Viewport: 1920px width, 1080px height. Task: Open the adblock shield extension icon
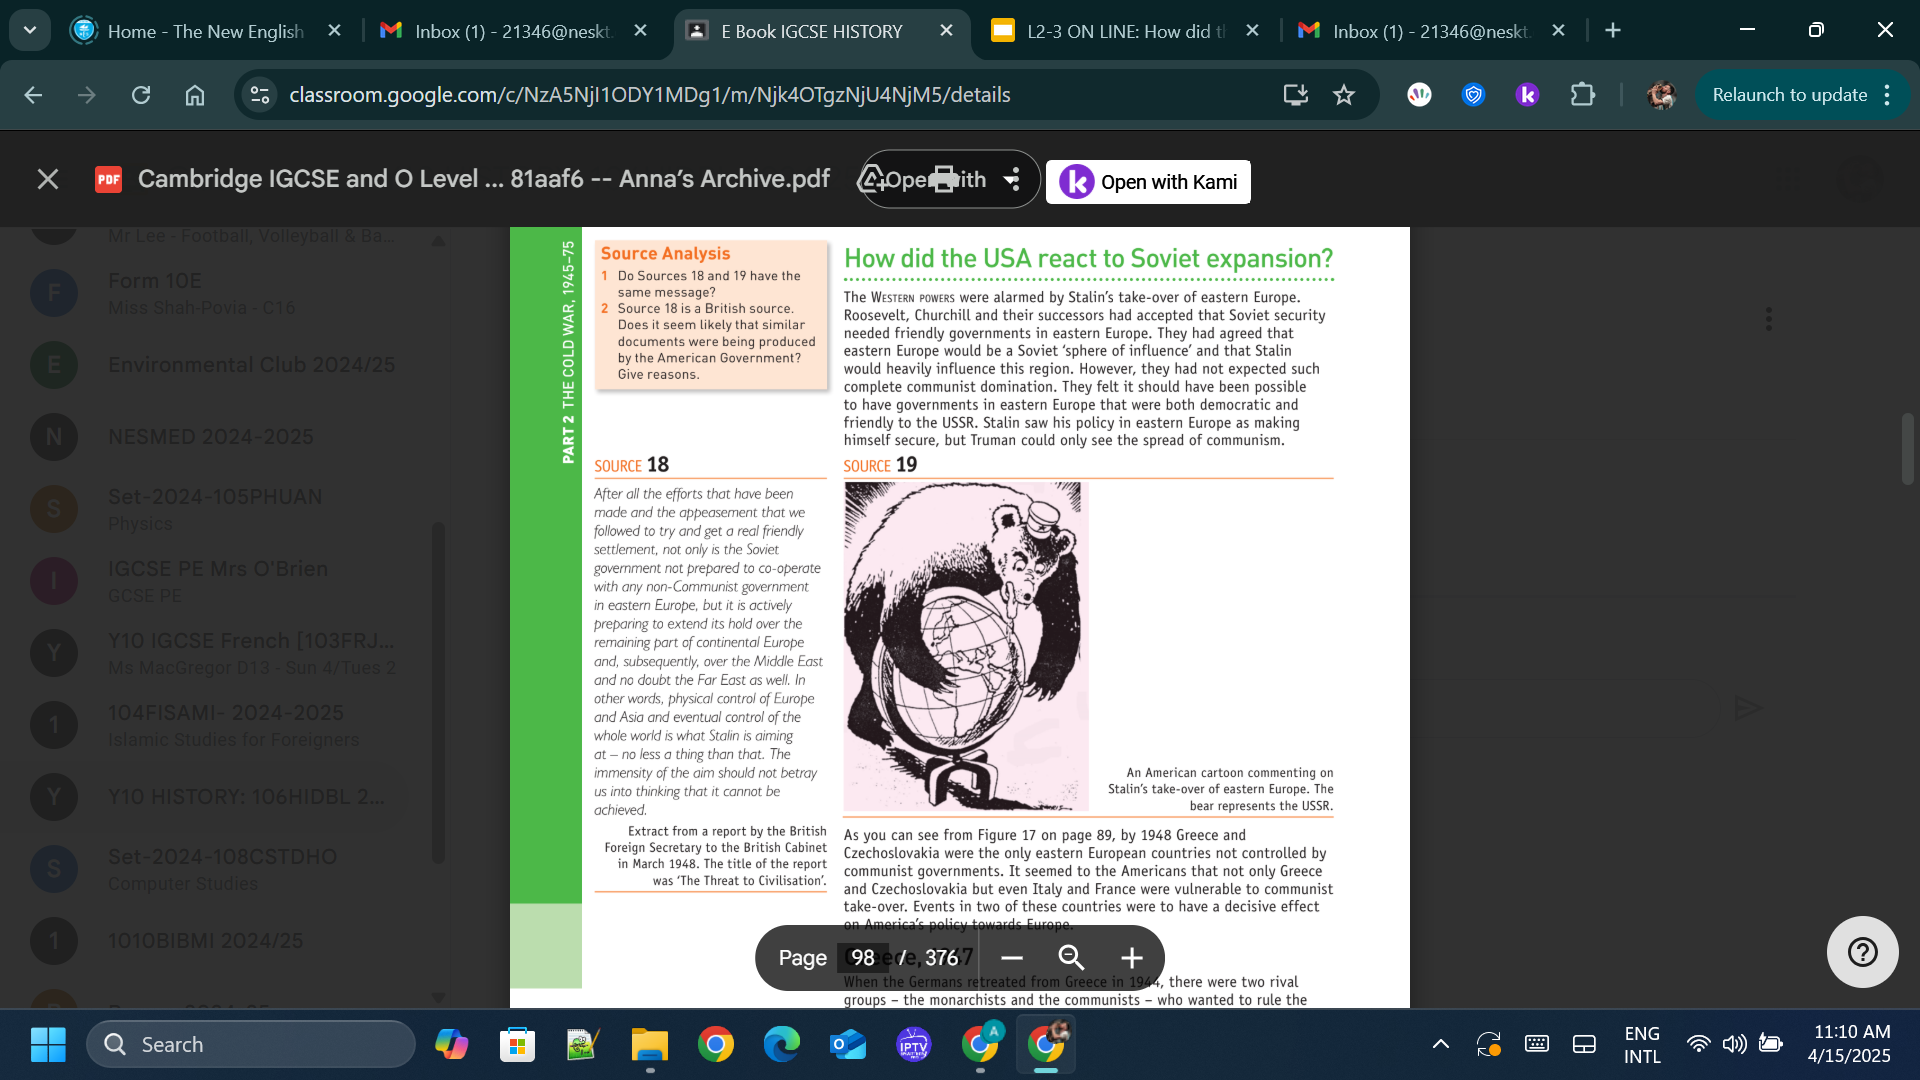tap(1473, 95)
